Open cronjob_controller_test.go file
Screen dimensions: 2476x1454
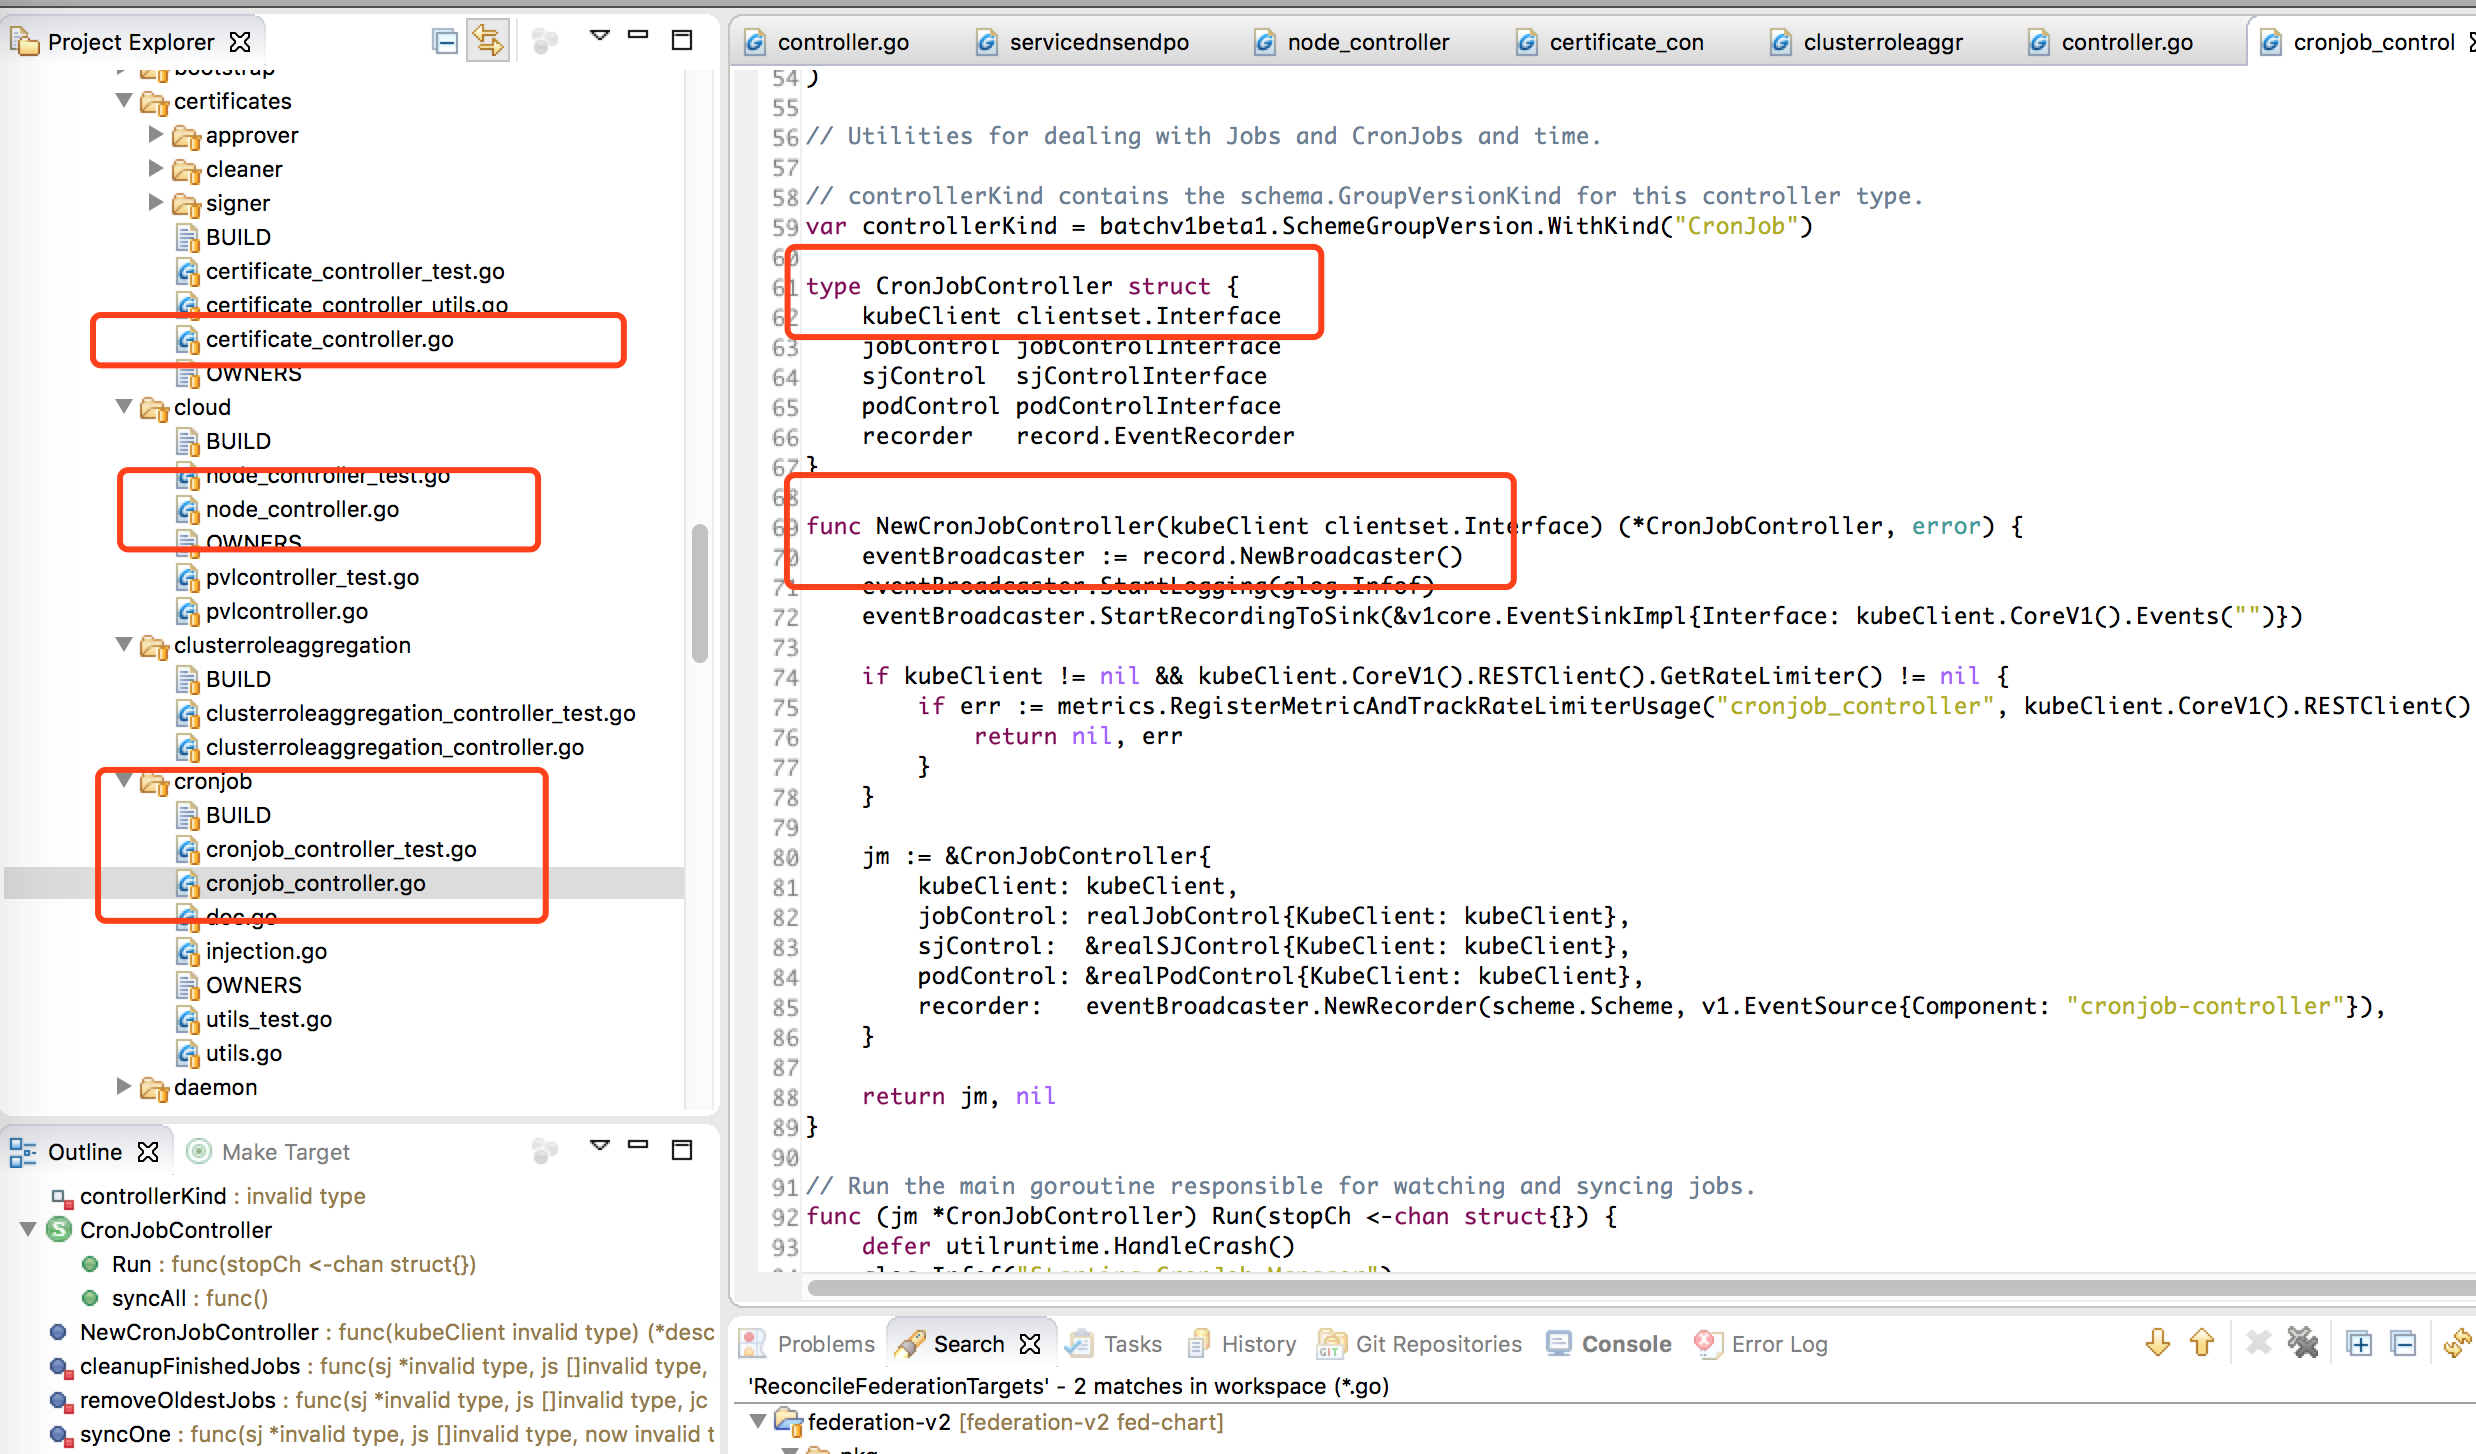pyautogui.click(x=340, y=849)
